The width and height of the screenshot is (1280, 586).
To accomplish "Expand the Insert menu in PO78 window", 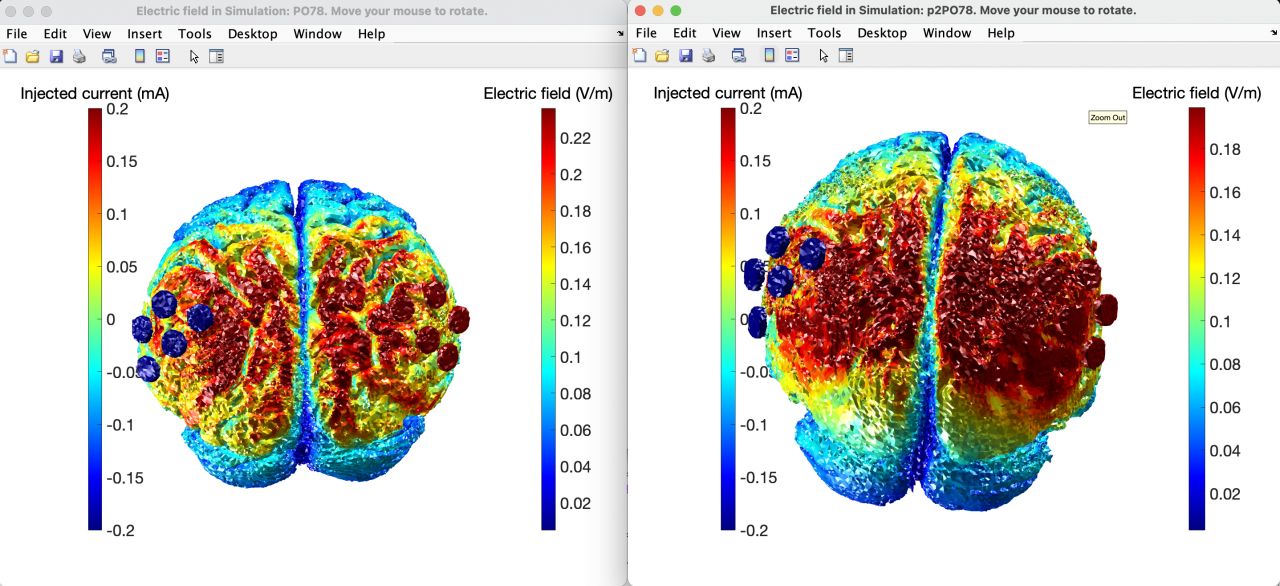I will click(145, 34).
